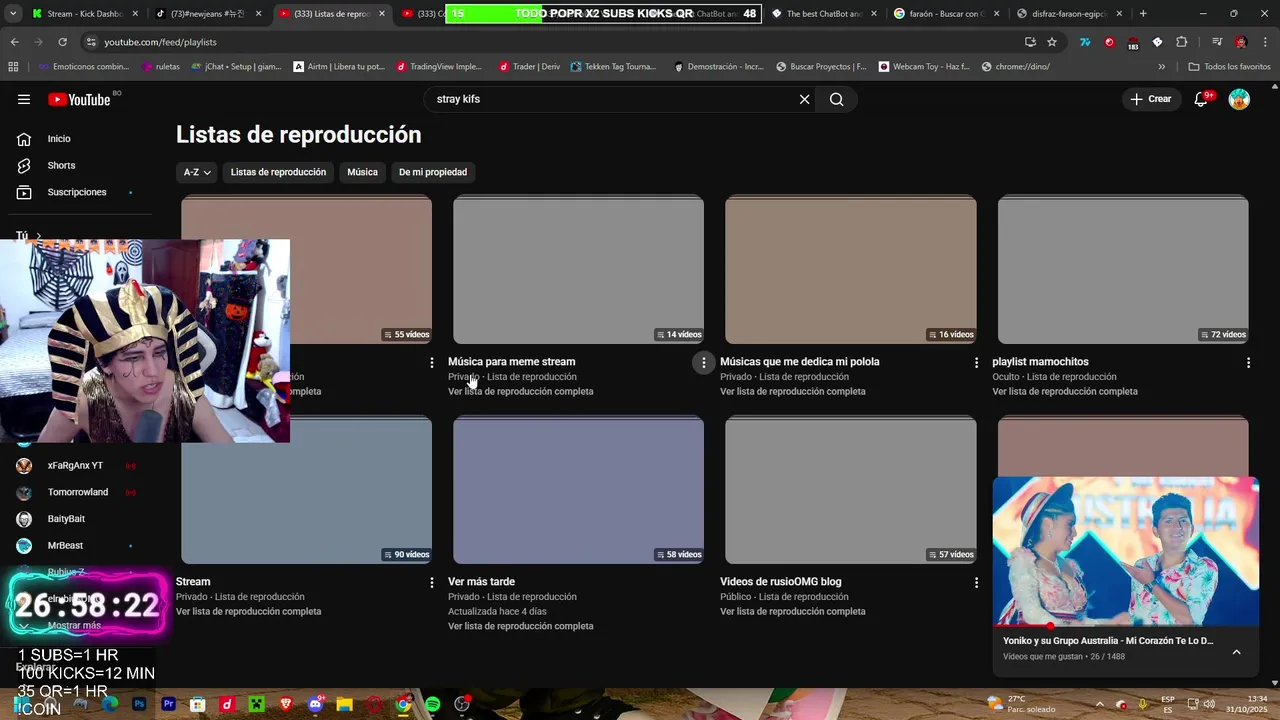1280x720 pixels.
Task: Open the account avatar menu
Action: tap(1239, 99)
